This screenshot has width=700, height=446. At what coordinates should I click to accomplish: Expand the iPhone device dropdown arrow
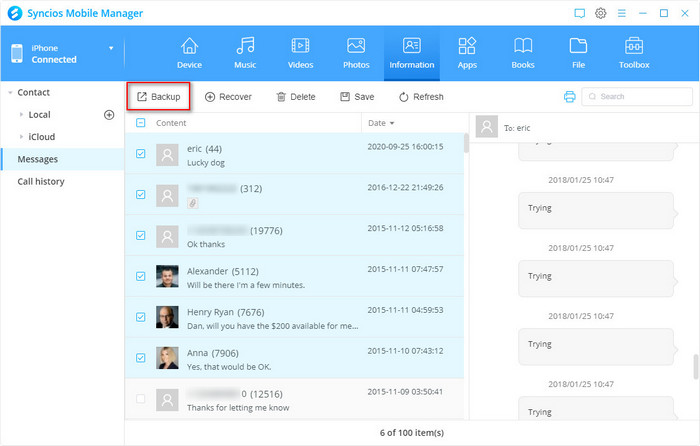[x=111, y=48]
